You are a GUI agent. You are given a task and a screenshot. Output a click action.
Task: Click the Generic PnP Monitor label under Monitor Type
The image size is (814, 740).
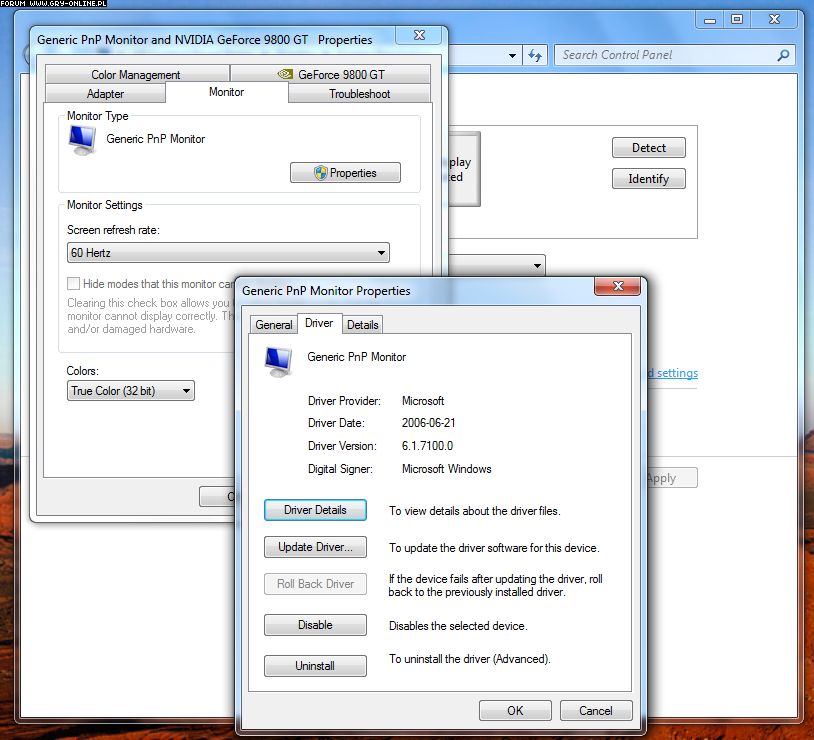click(x=156, y=139)
